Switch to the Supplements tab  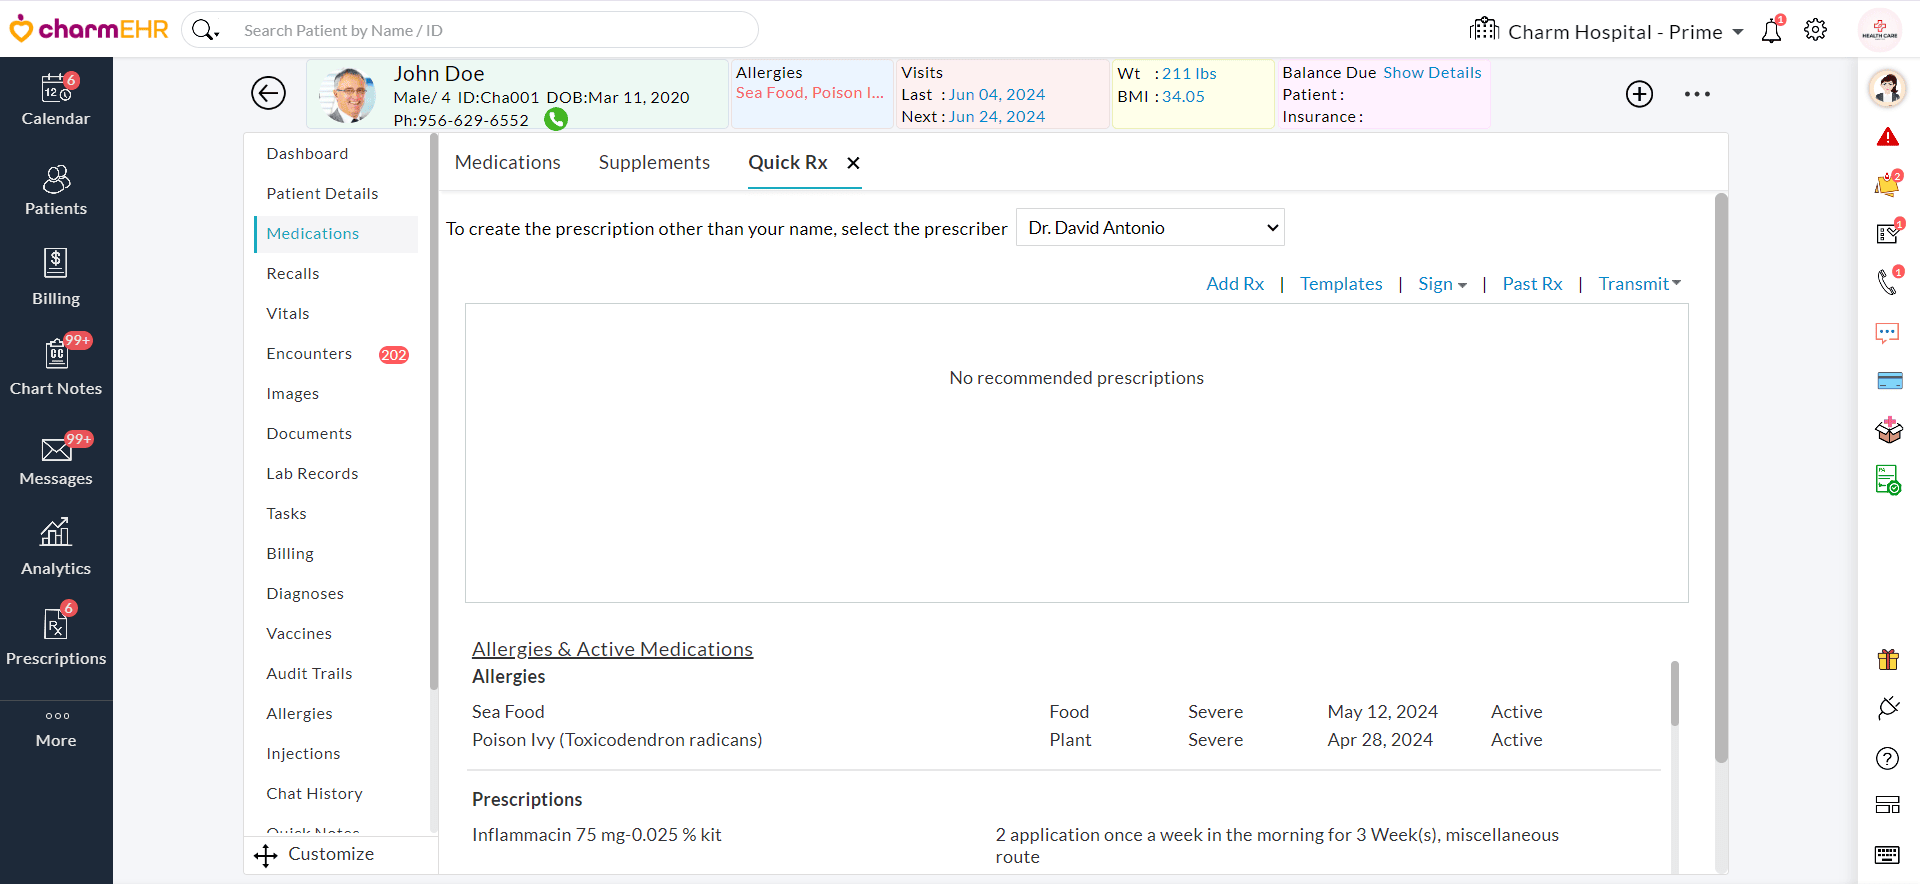(654, 163)
